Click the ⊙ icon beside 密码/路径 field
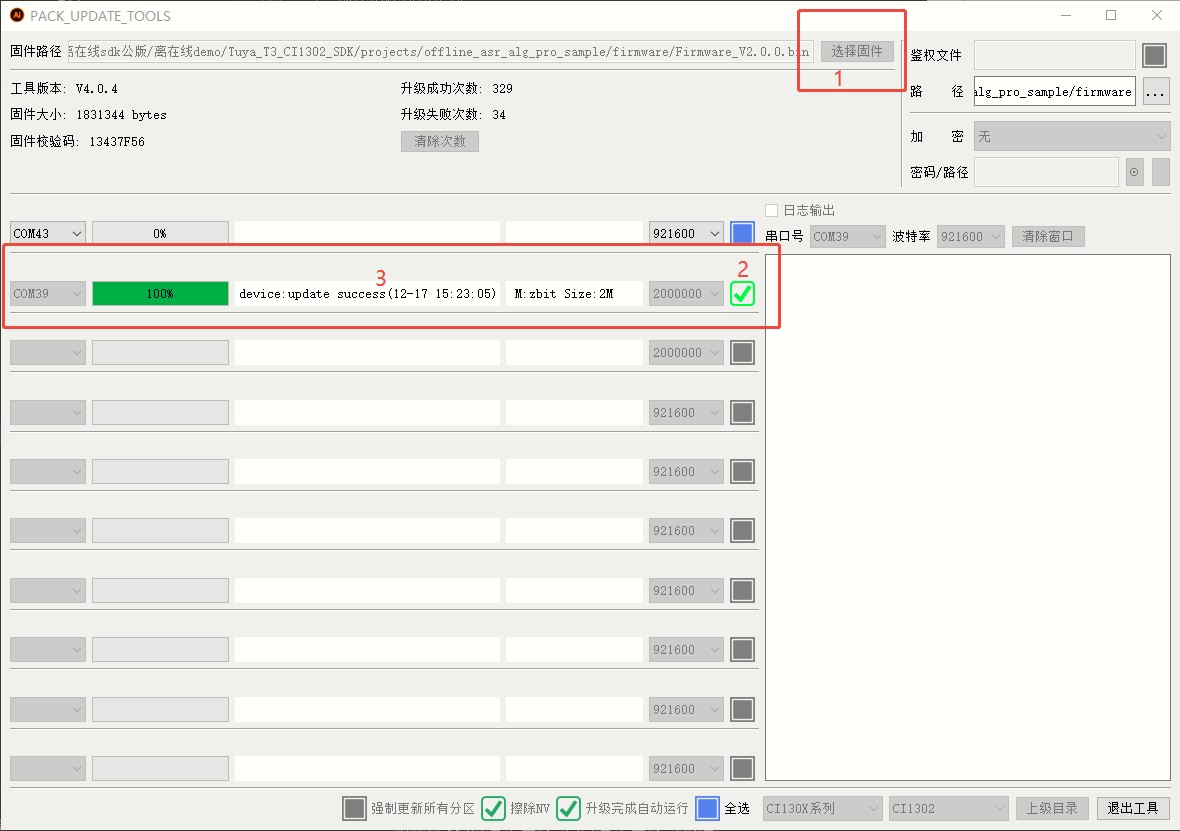Viewport: 1180px width, 831px height. pyautogui.click(x=1134, y=172)
